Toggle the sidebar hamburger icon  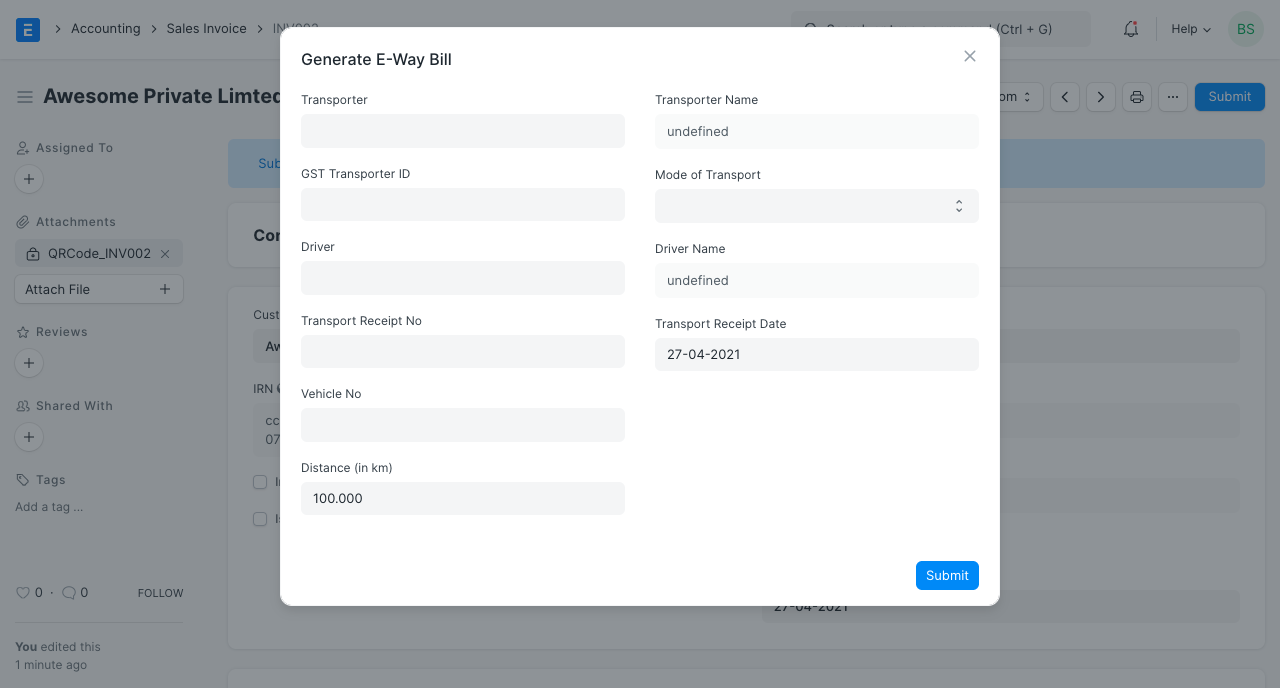tap(25, 97)
